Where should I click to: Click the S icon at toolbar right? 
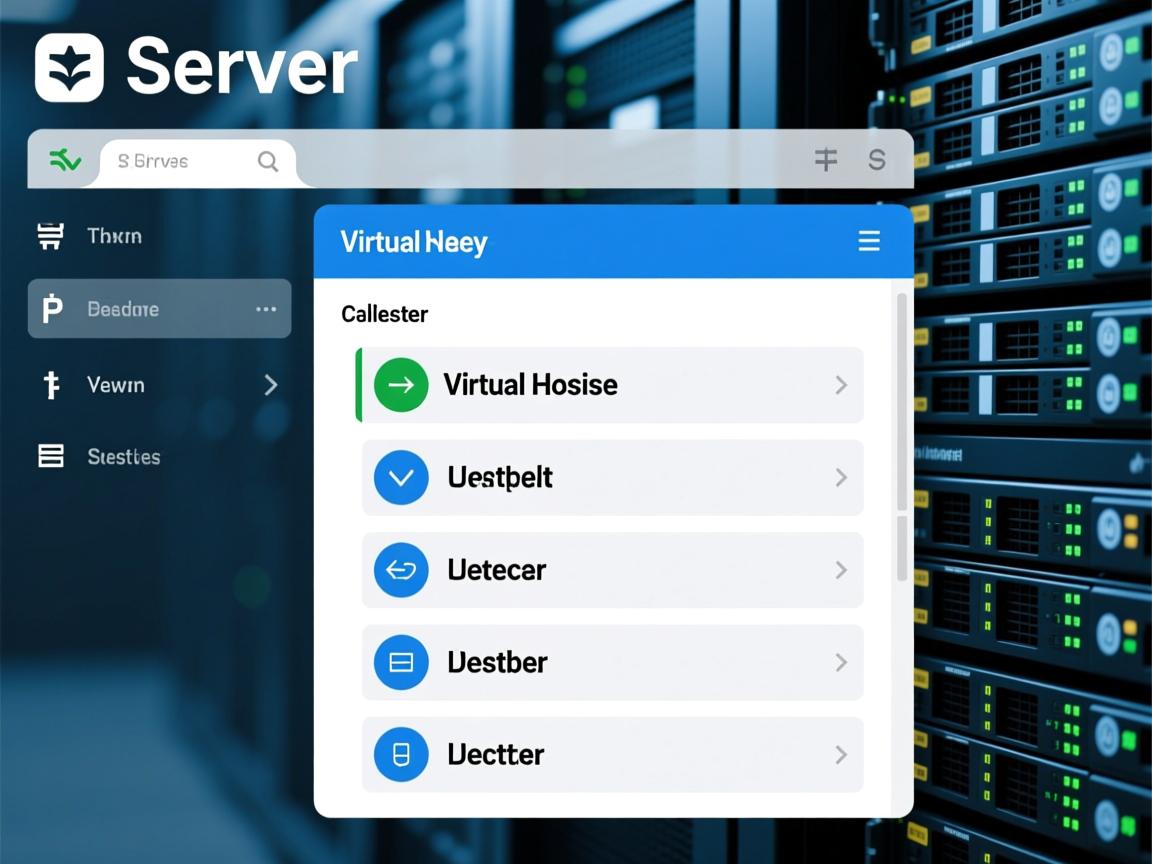[877, 160]
